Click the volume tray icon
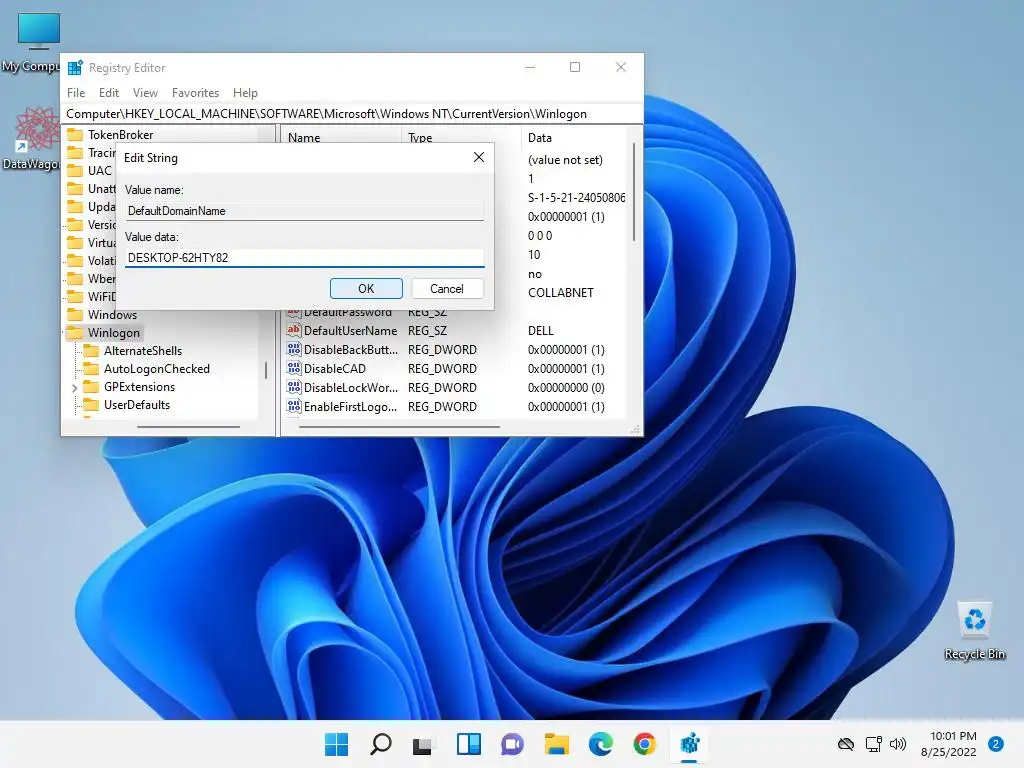This screenshot has width=1024, height=768. pos(898,744)
